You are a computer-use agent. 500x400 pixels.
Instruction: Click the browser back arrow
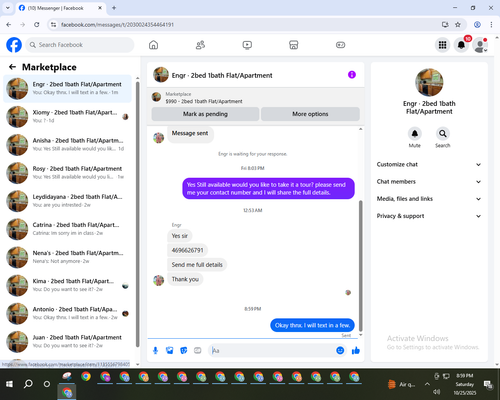coord(9,25)
